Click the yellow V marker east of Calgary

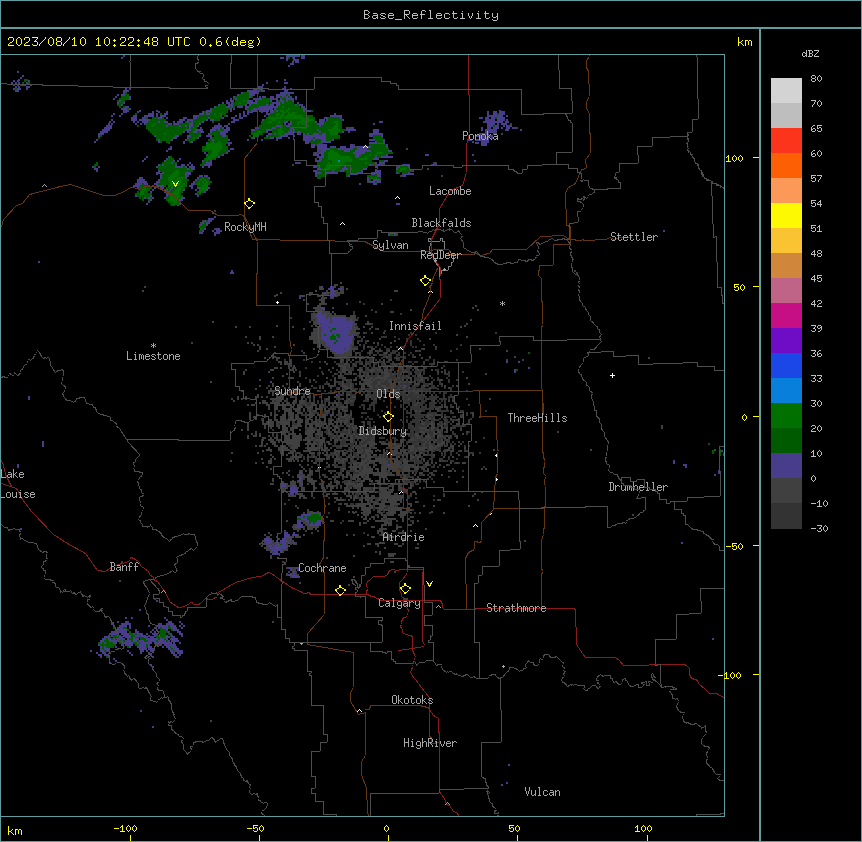pos(429,584)
